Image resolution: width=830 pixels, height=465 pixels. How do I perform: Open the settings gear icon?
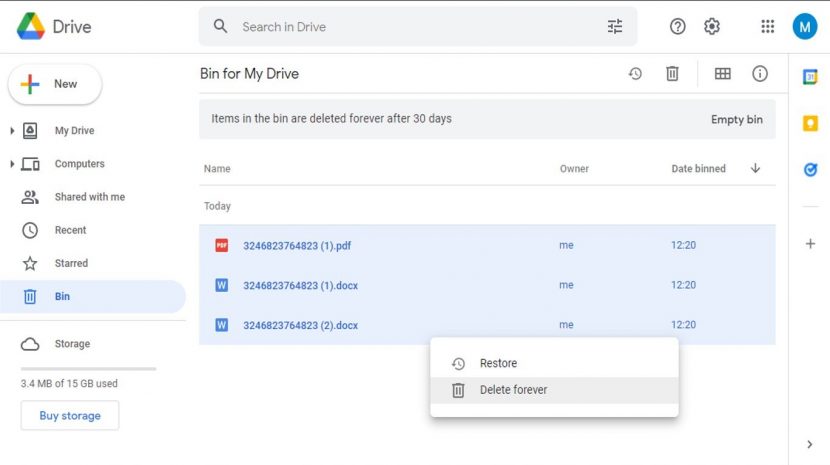[712, 26]
